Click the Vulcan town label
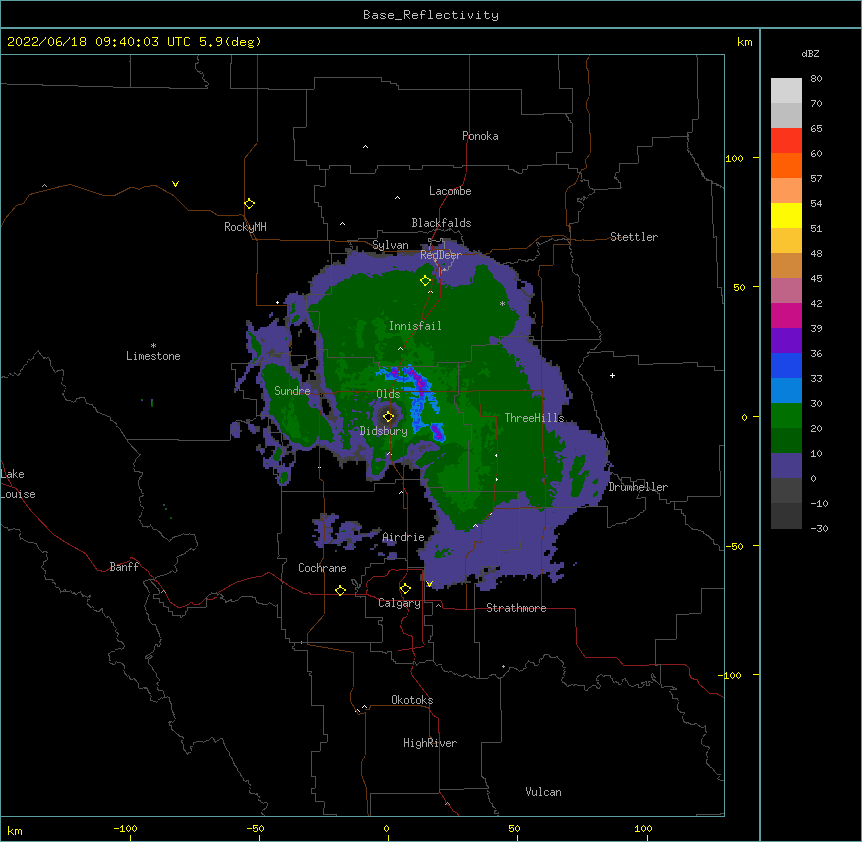 click(543, 792)
